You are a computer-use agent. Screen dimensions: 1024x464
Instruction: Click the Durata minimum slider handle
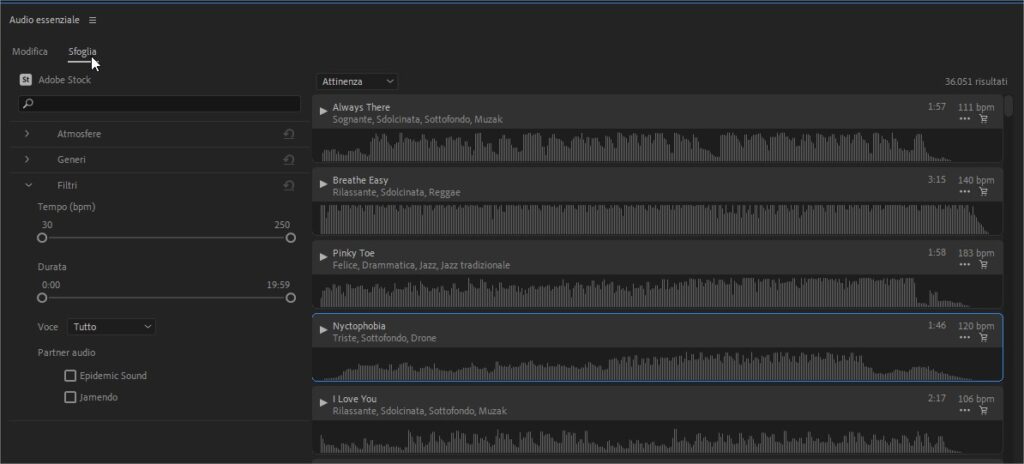click(42, 298)
